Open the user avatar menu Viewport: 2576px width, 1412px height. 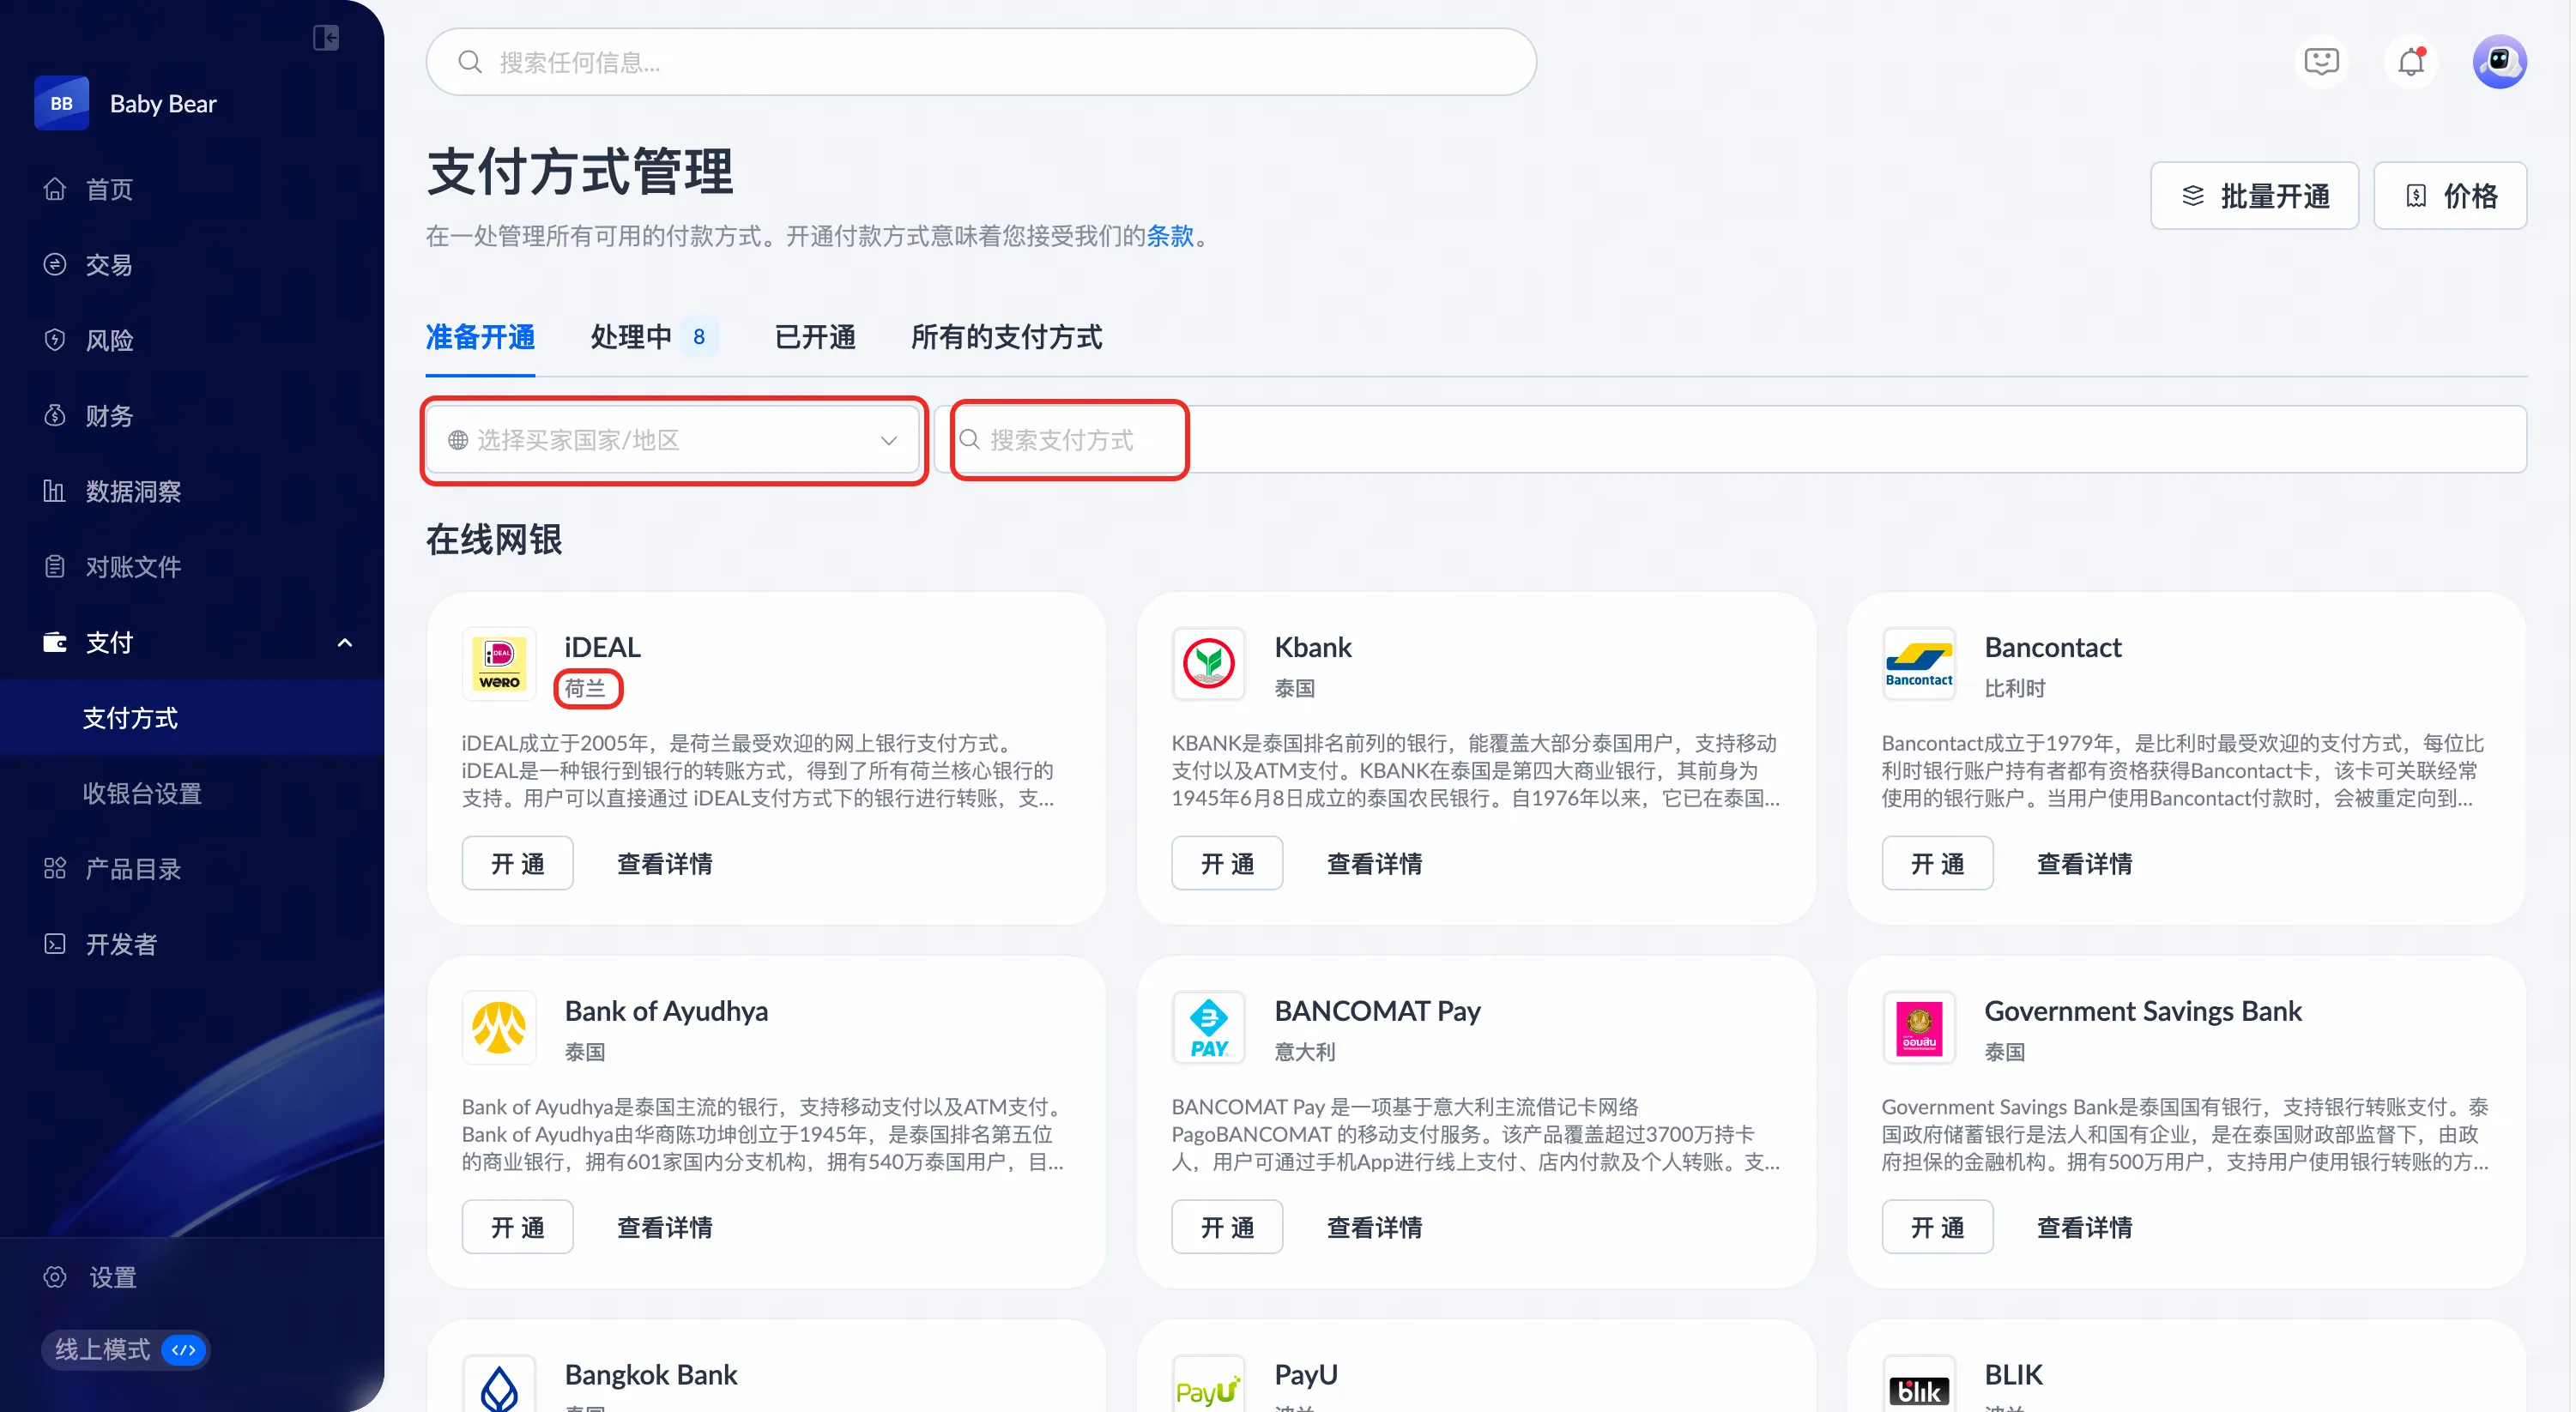pos(2499,62)
